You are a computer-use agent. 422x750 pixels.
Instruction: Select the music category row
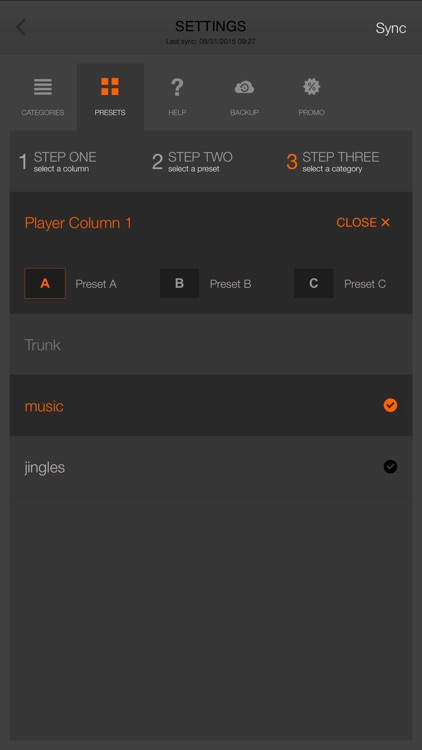[211, 405]
